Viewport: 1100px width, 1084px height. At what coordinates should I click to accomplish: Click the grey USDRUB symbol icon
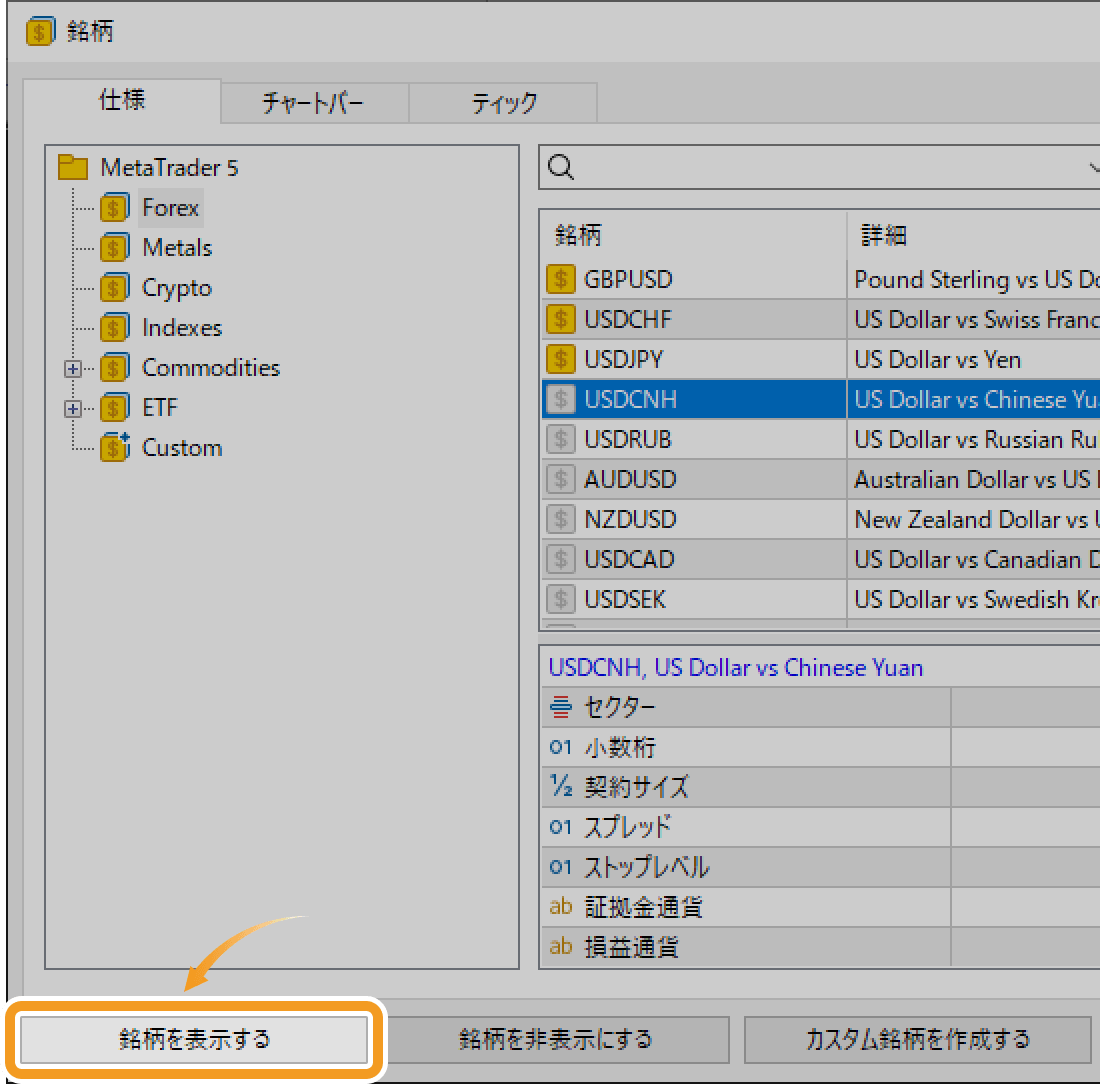point(561,439)
